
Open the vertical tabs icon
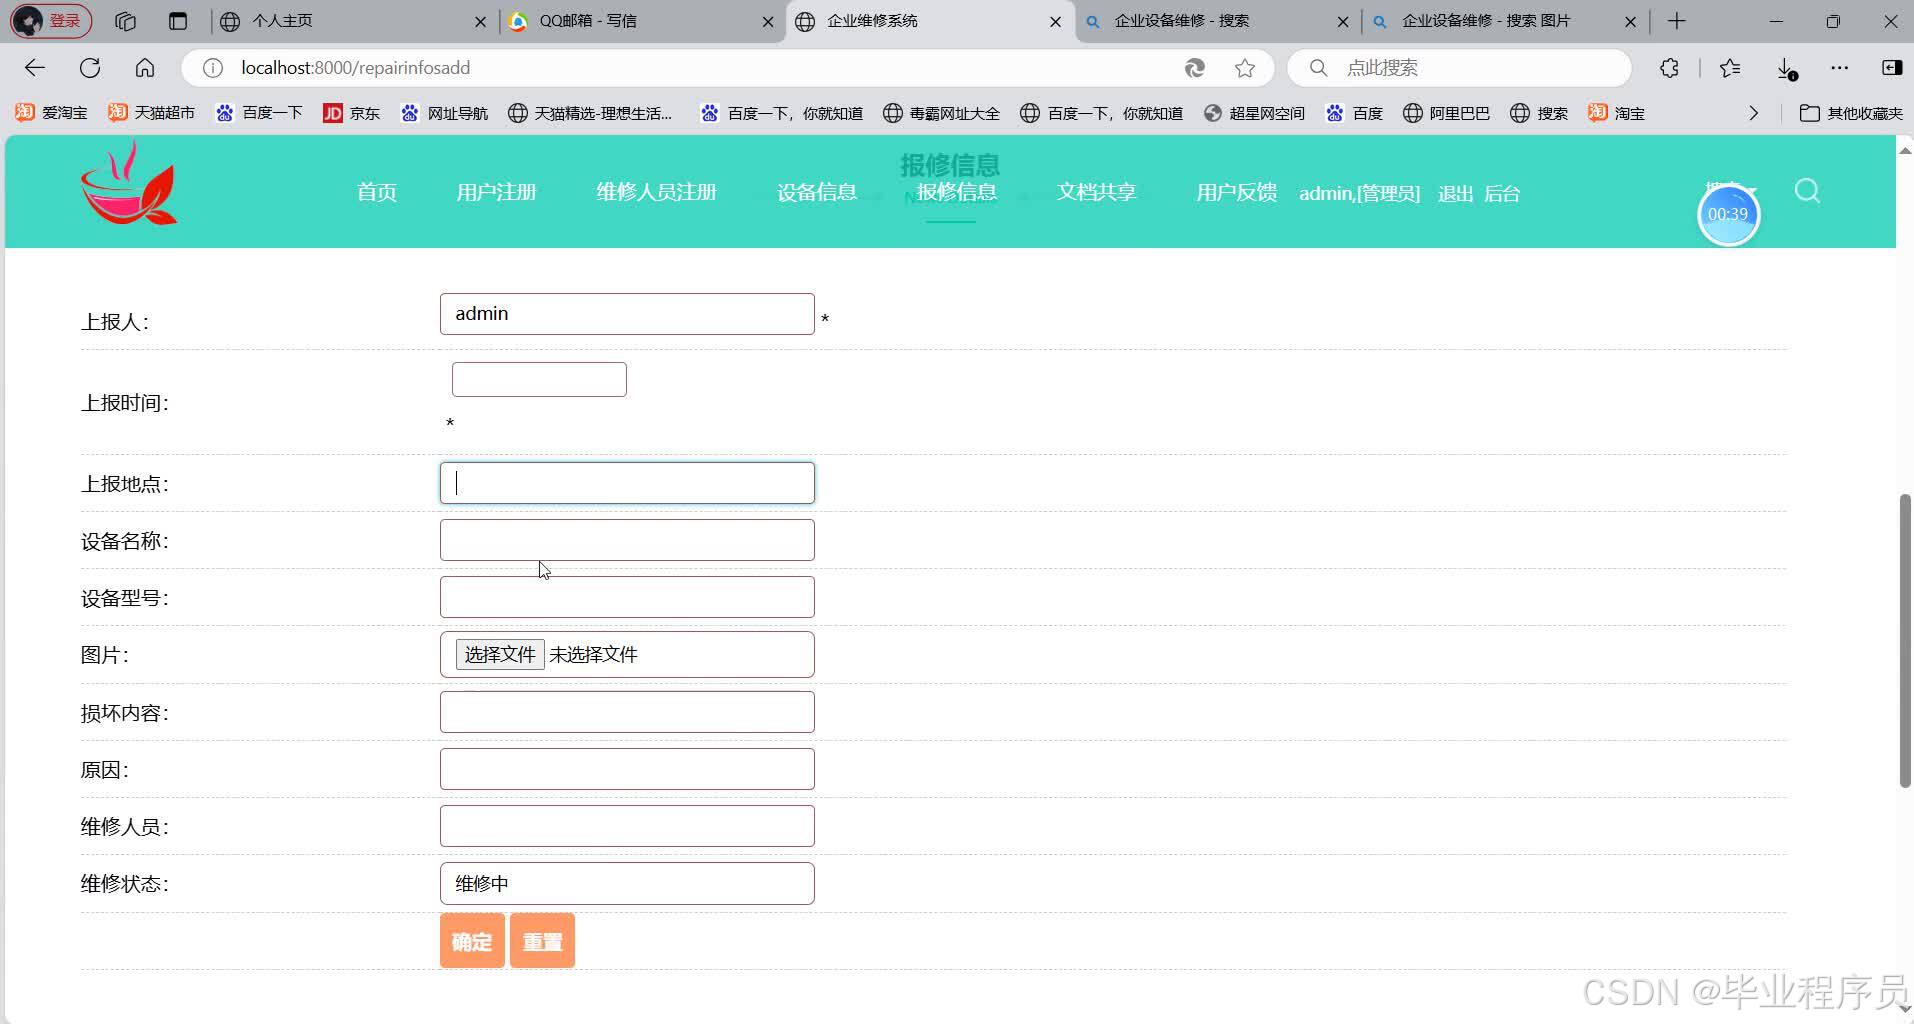(x=178, y=21)
